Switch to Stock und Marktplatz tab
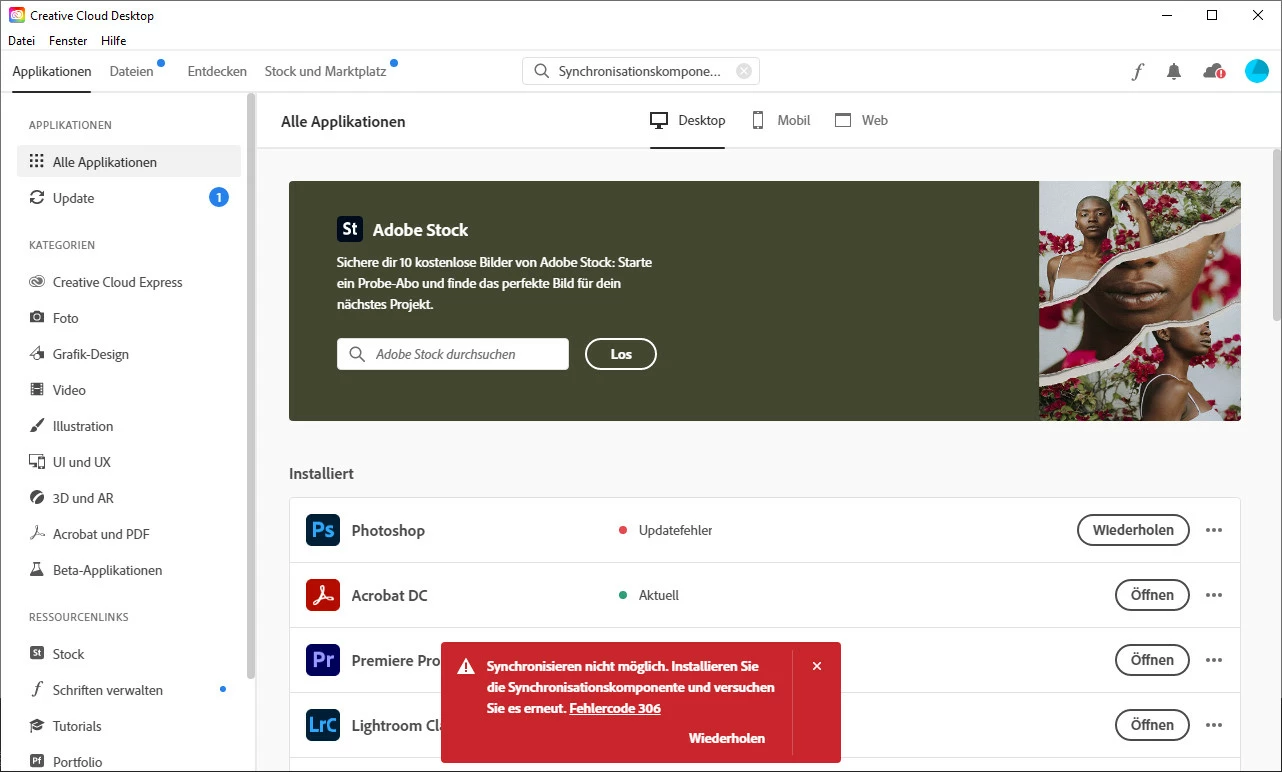This screenshot has width=1282, height=772. point(325,71)
